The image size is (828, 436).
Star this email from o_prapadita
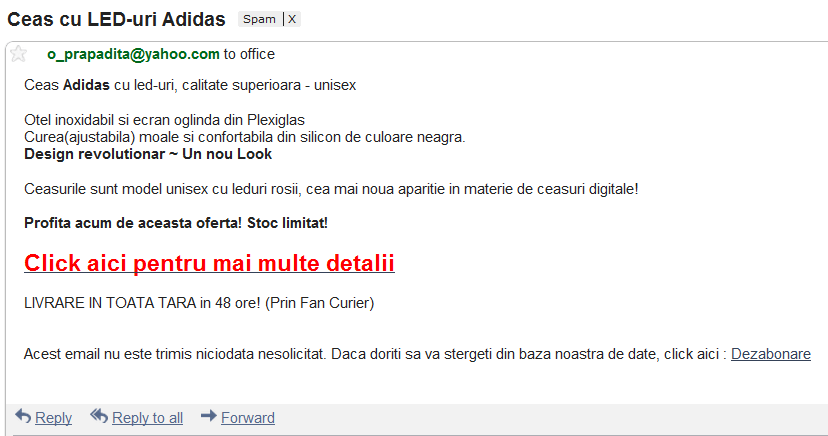(18, 54)
